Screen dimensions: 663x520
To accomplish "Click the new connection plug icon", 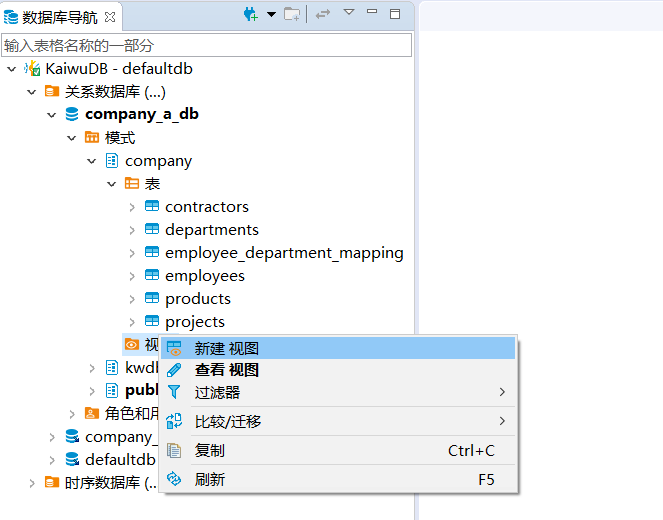I will point(250,14).
